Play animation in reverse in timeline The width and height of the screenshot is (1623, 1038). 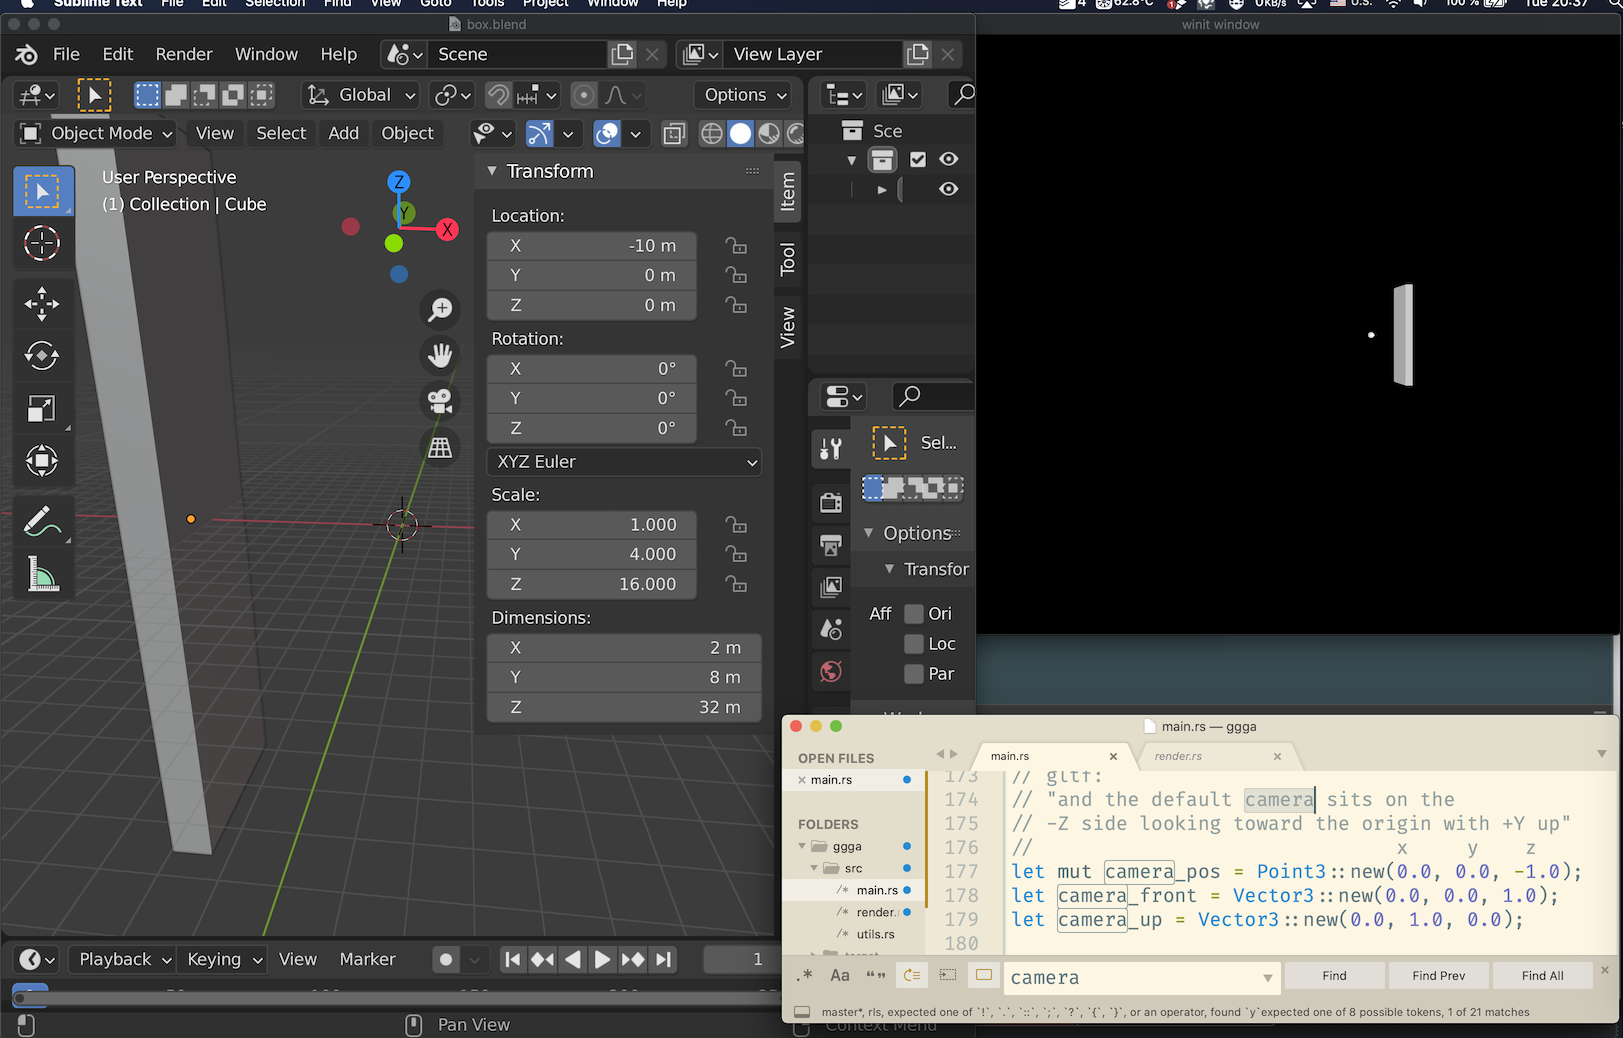[x=573, y=960]
